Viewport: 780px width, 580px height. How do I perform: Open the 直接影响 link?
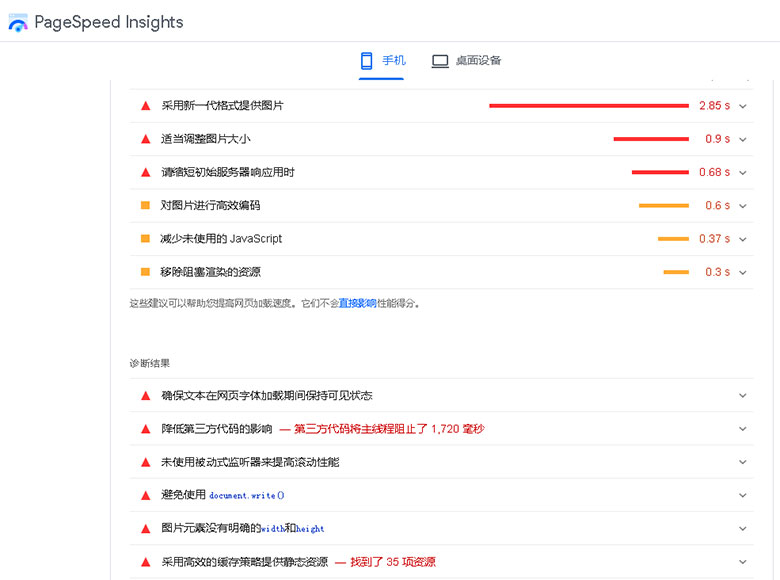357,303
